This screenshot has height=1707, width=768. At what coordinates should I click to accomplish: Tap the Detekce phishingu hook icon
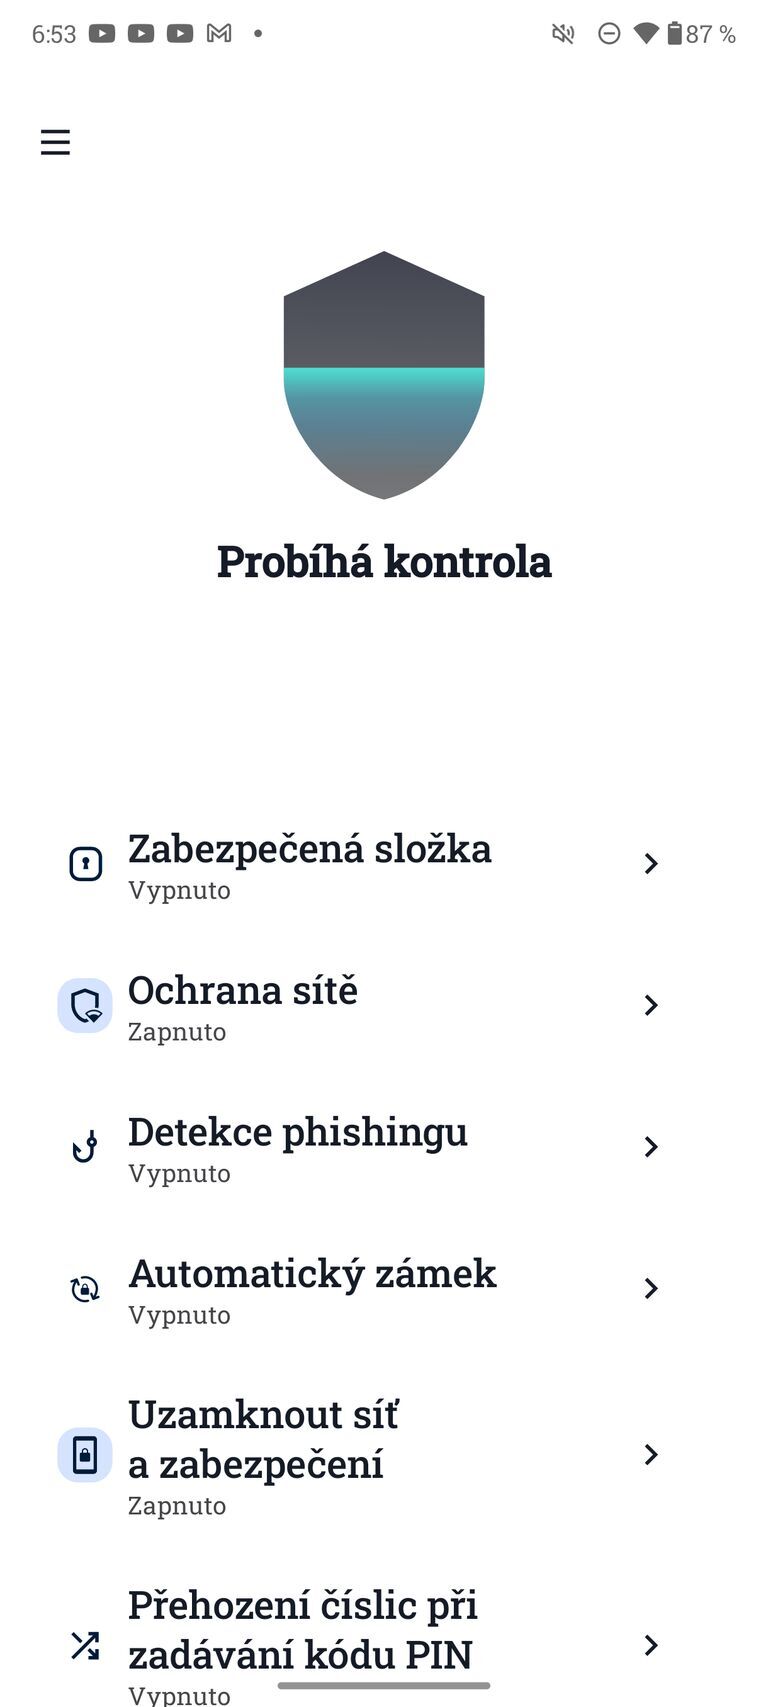pos(85,1147)
